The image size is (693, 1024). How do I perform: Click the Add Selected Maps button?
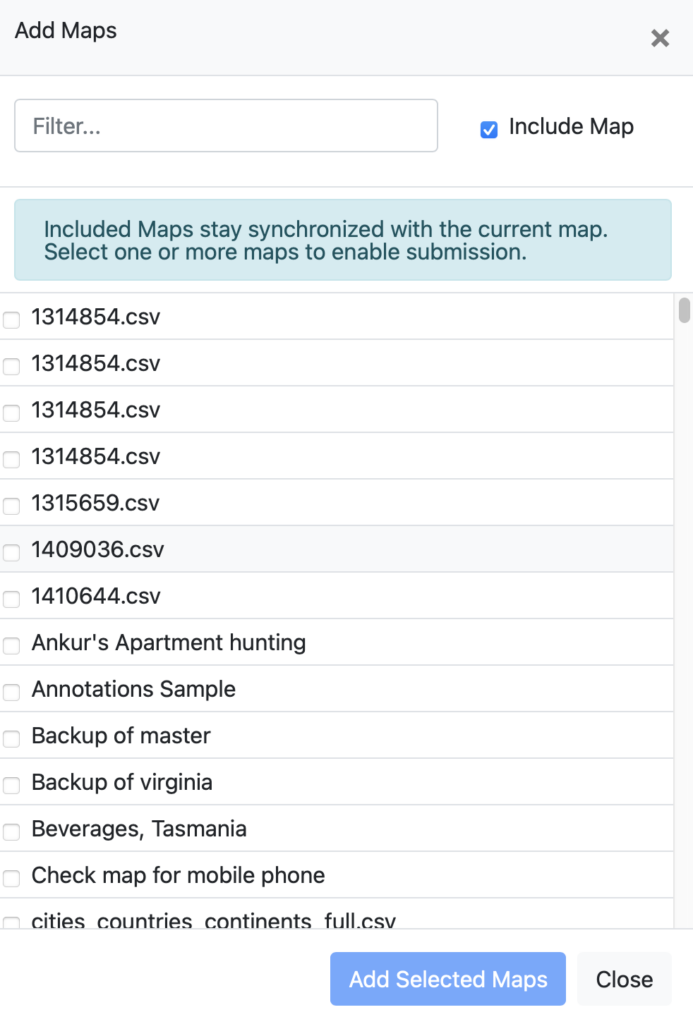coord(447,979)
